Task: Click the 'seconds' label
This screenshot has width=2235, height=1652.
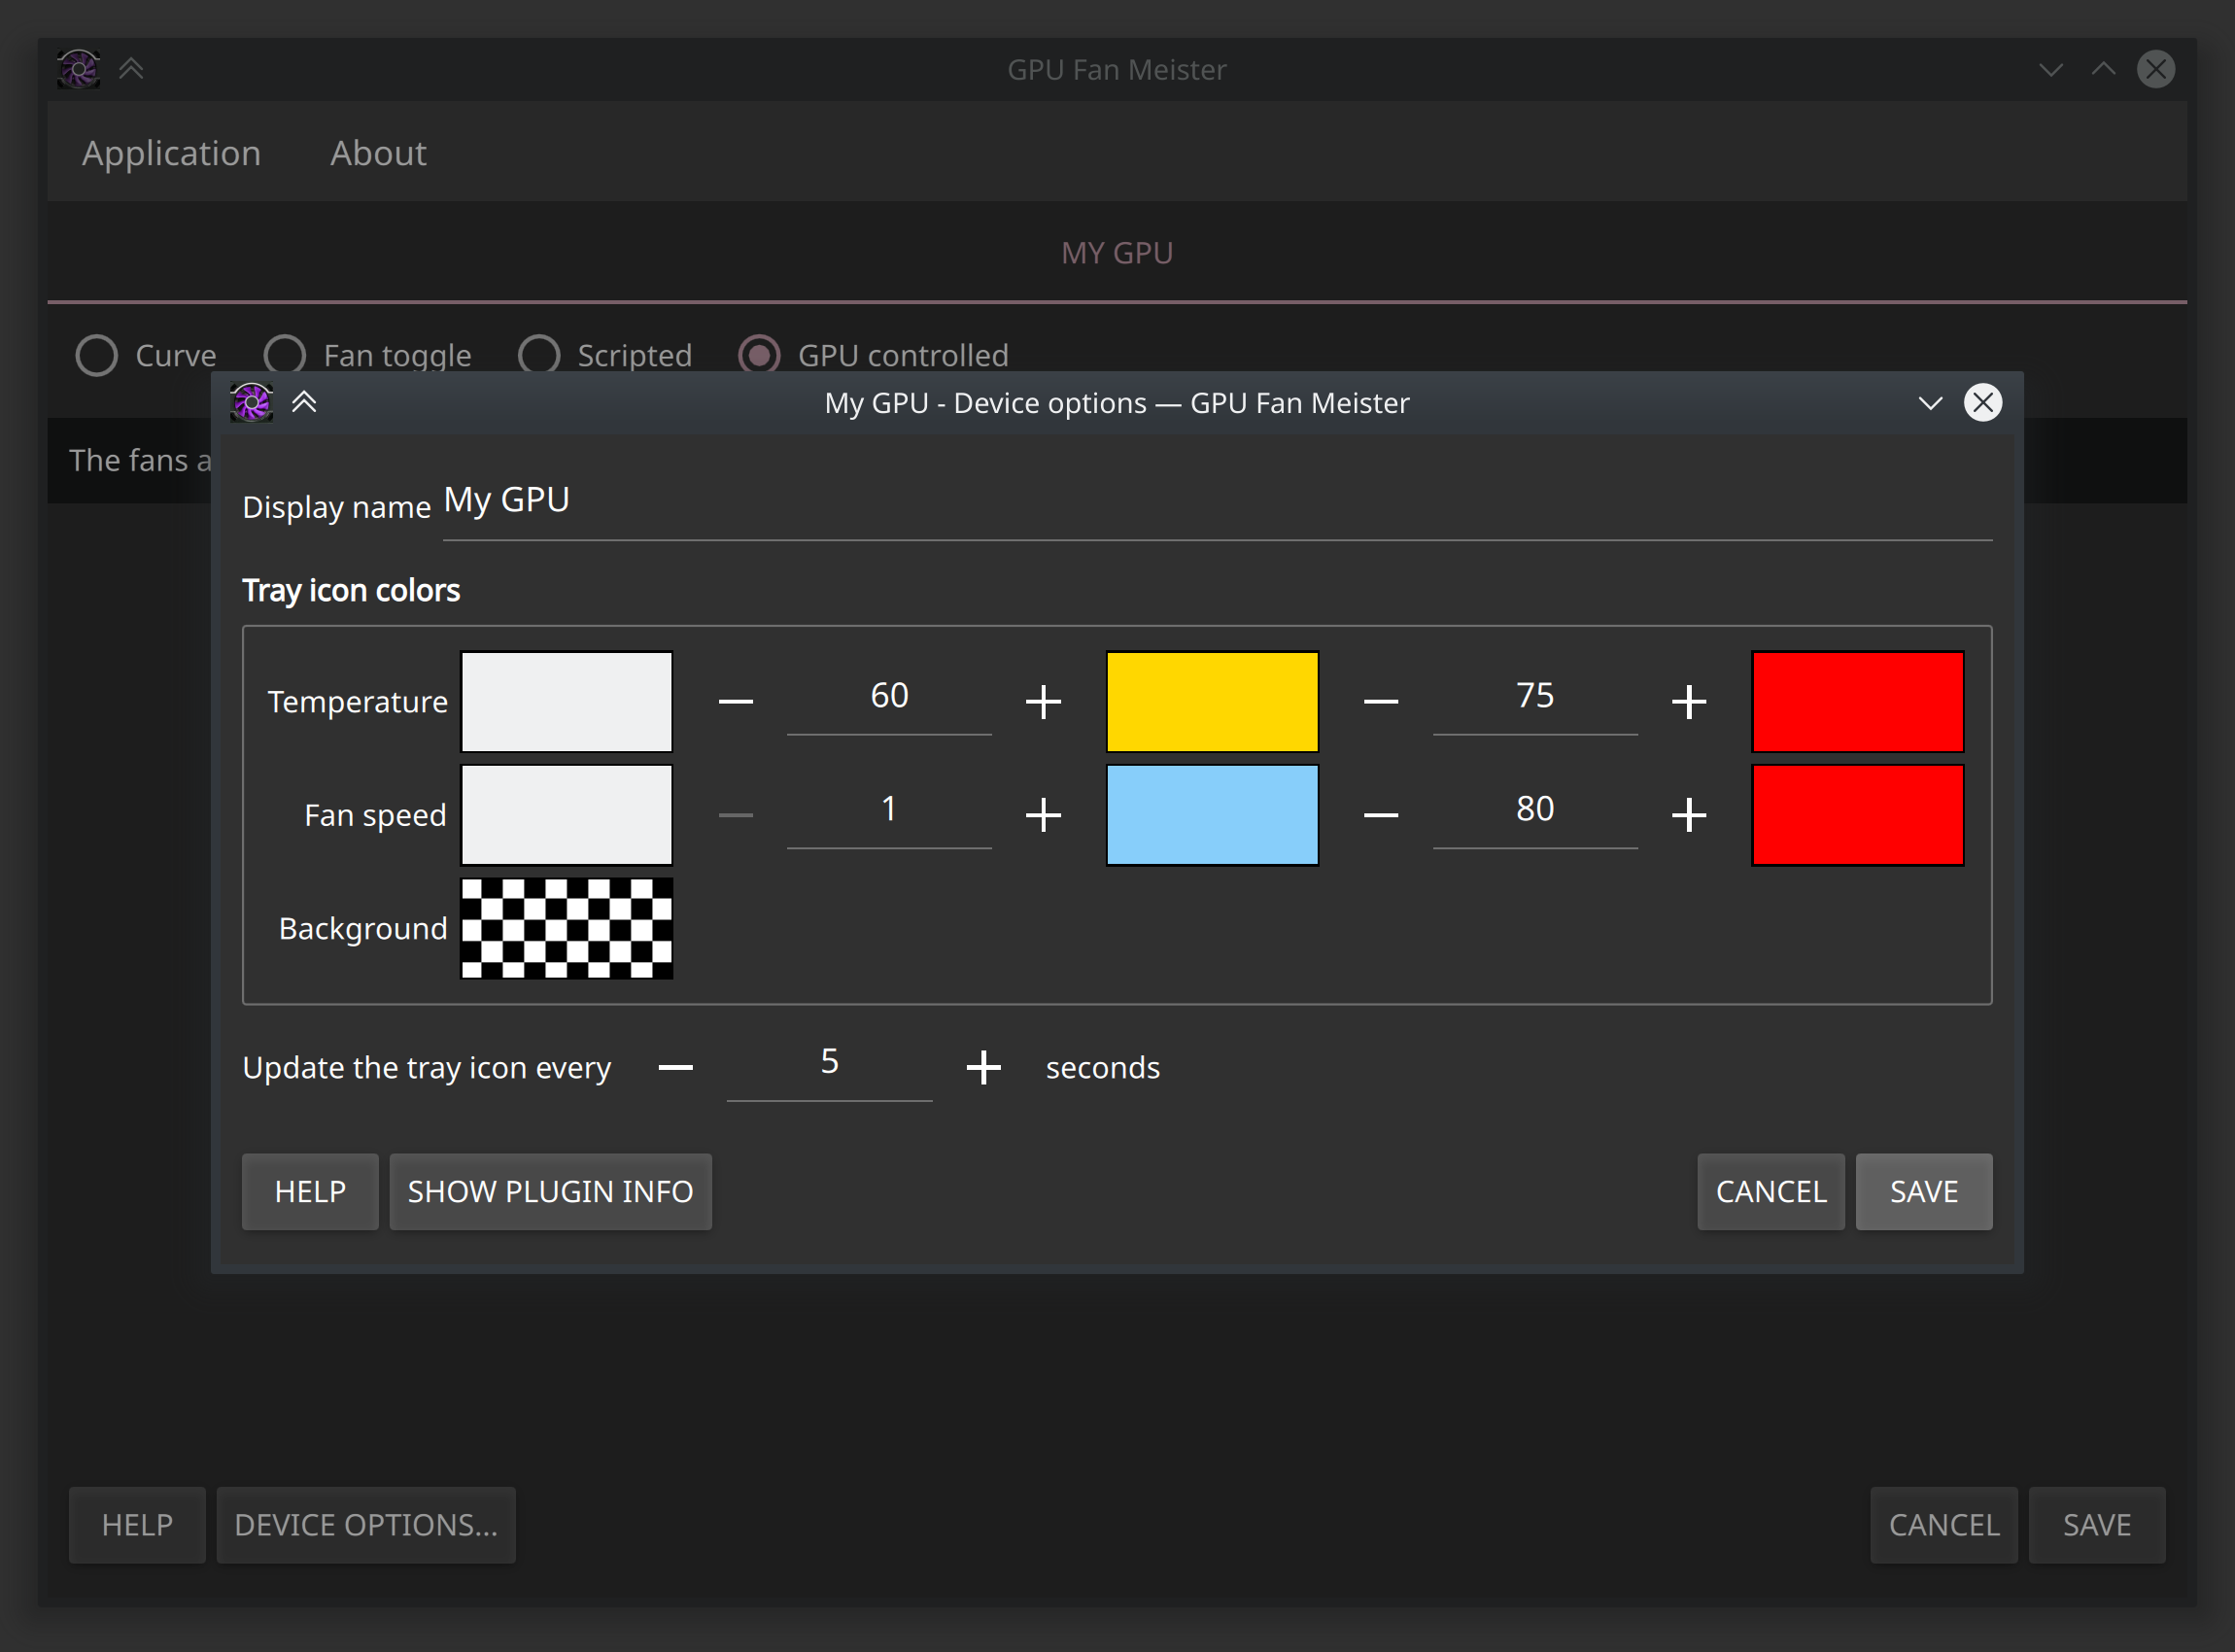Action: click(x=1103, y=1068)
